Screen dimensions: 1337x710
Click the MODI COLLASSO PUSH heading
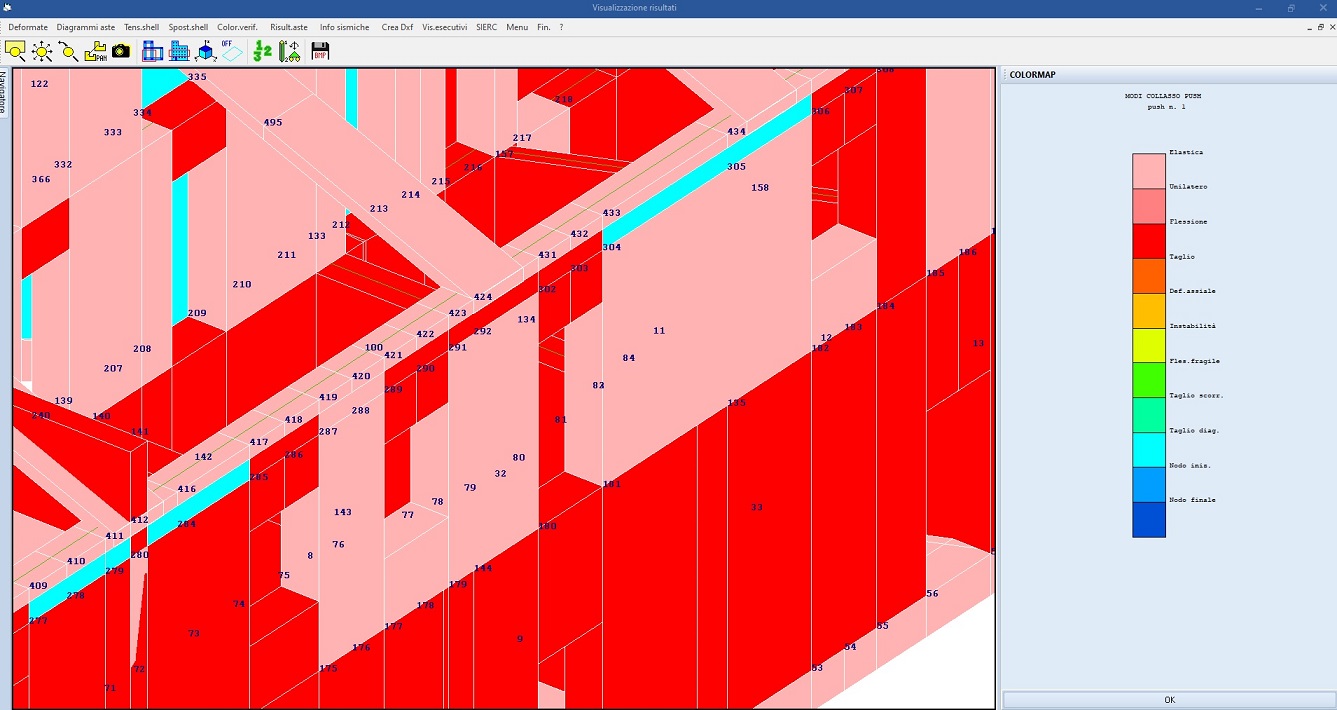1164,96
